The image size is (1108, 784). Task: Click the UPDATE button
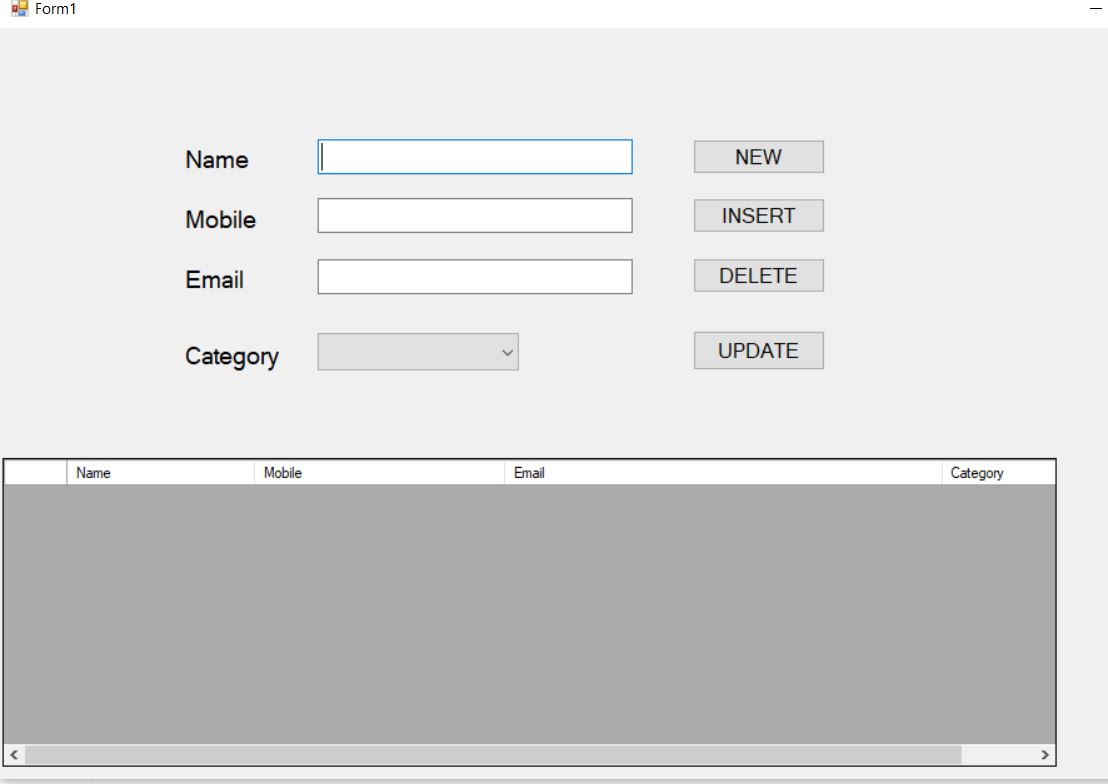[757, 350]
